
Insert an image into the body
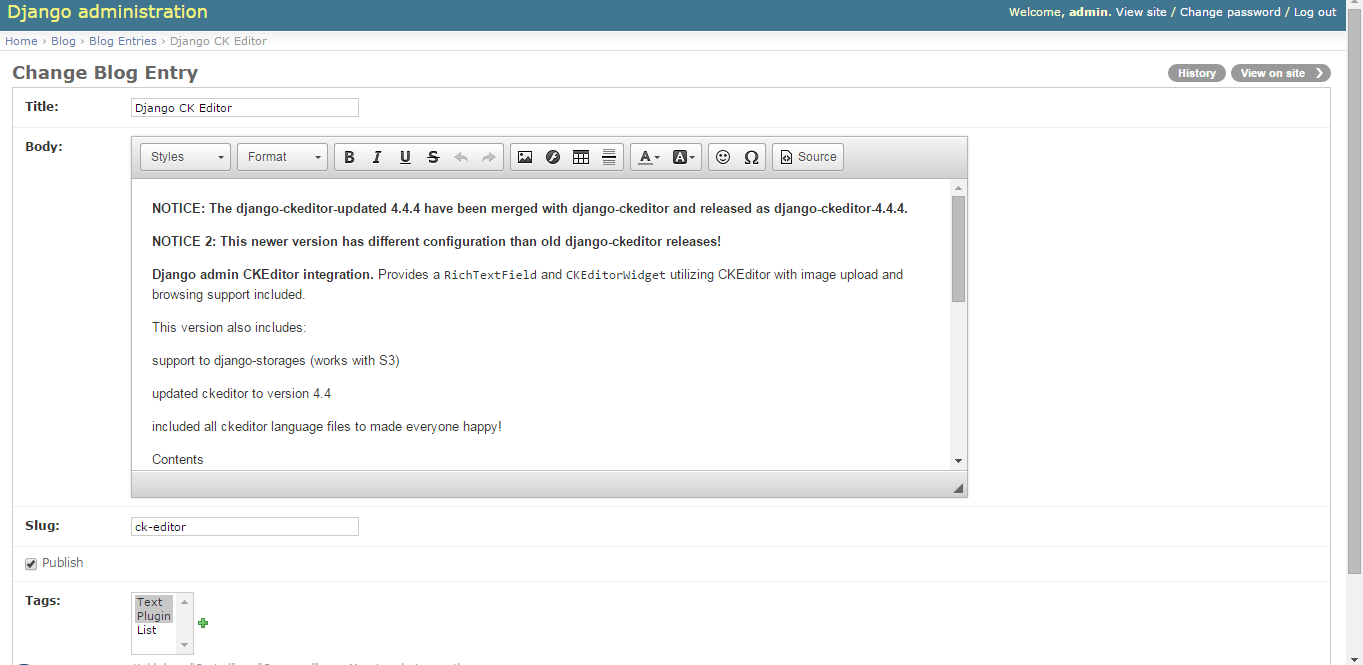(x=525, y=157)
